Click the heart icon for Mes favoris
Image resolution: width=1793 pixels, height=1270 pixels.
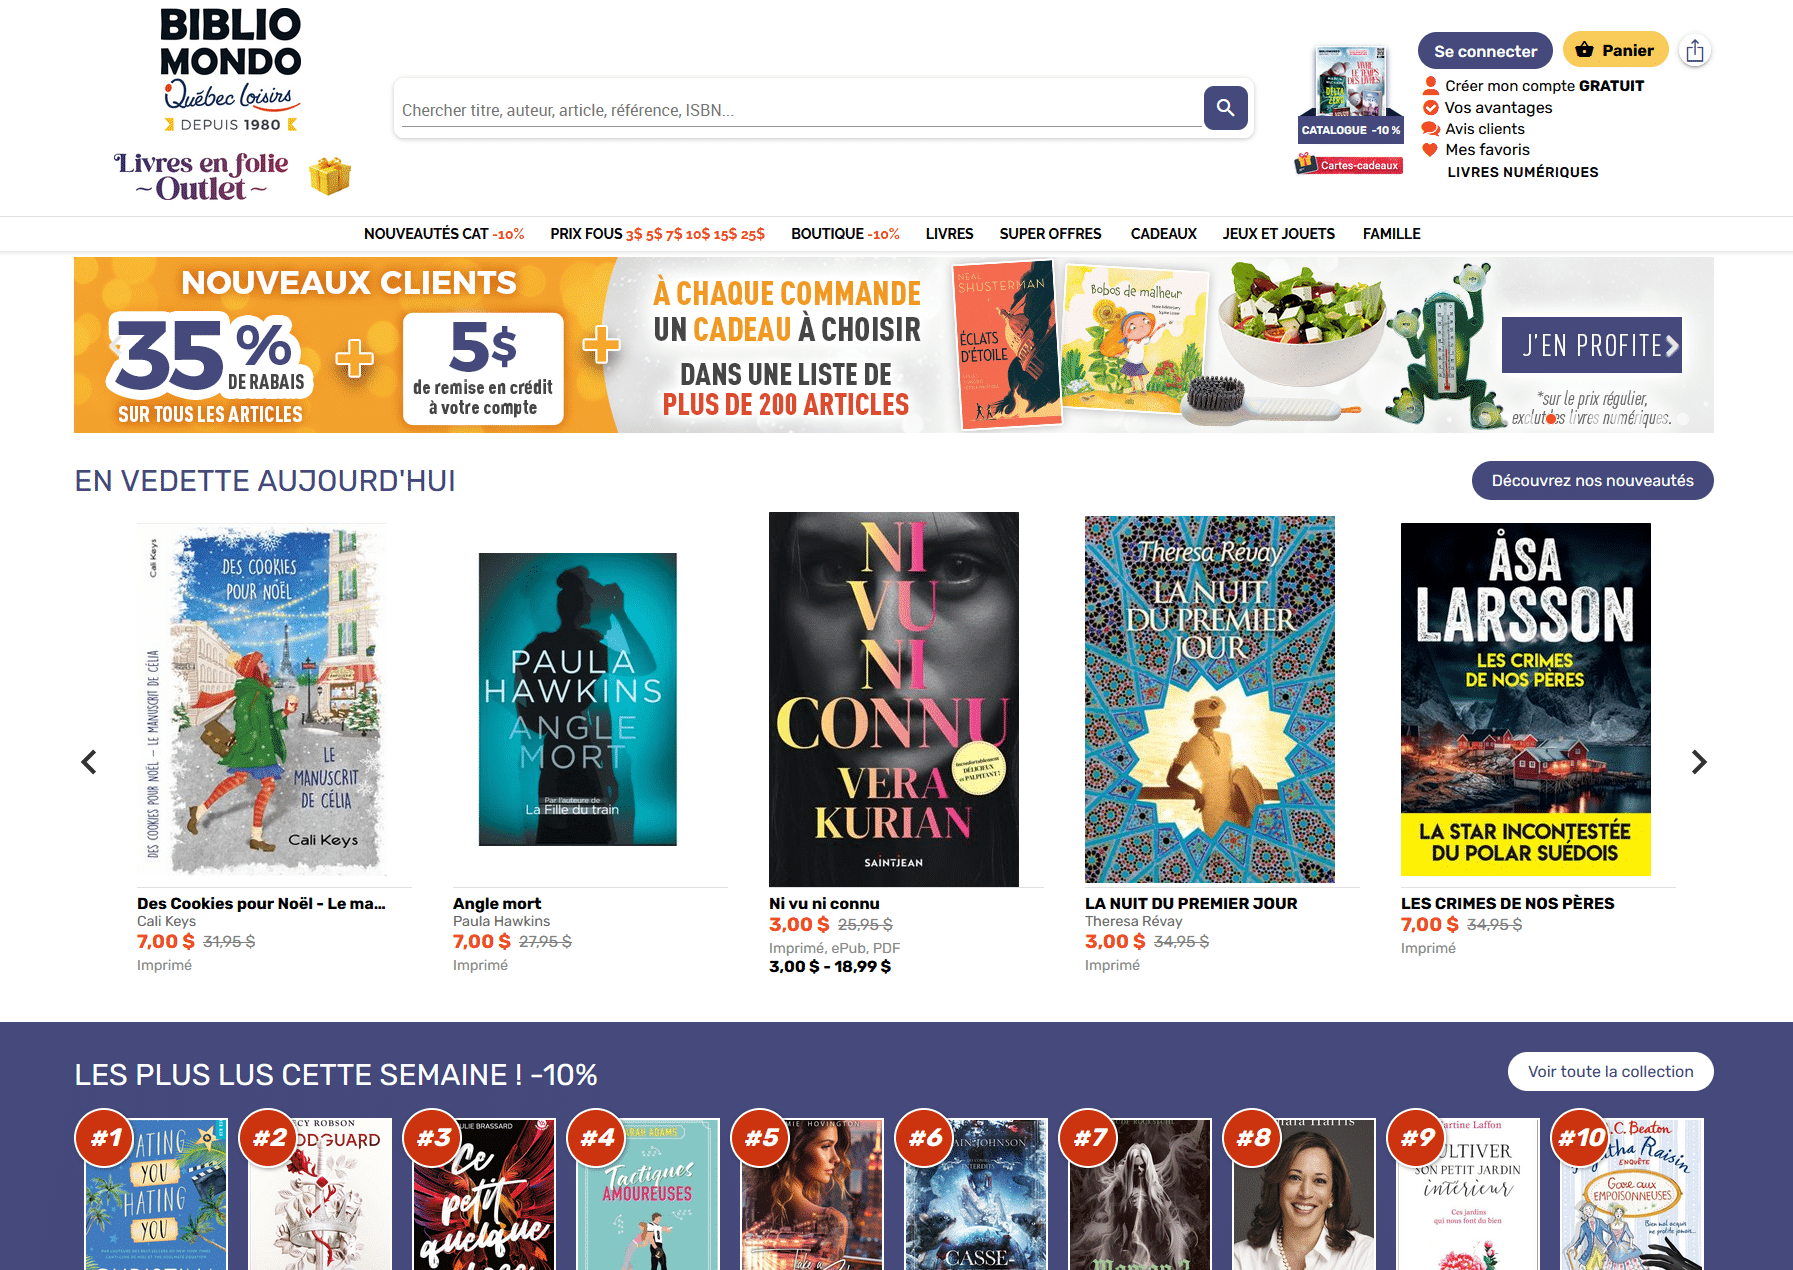pyautogui.click(x=1430, y=150)
